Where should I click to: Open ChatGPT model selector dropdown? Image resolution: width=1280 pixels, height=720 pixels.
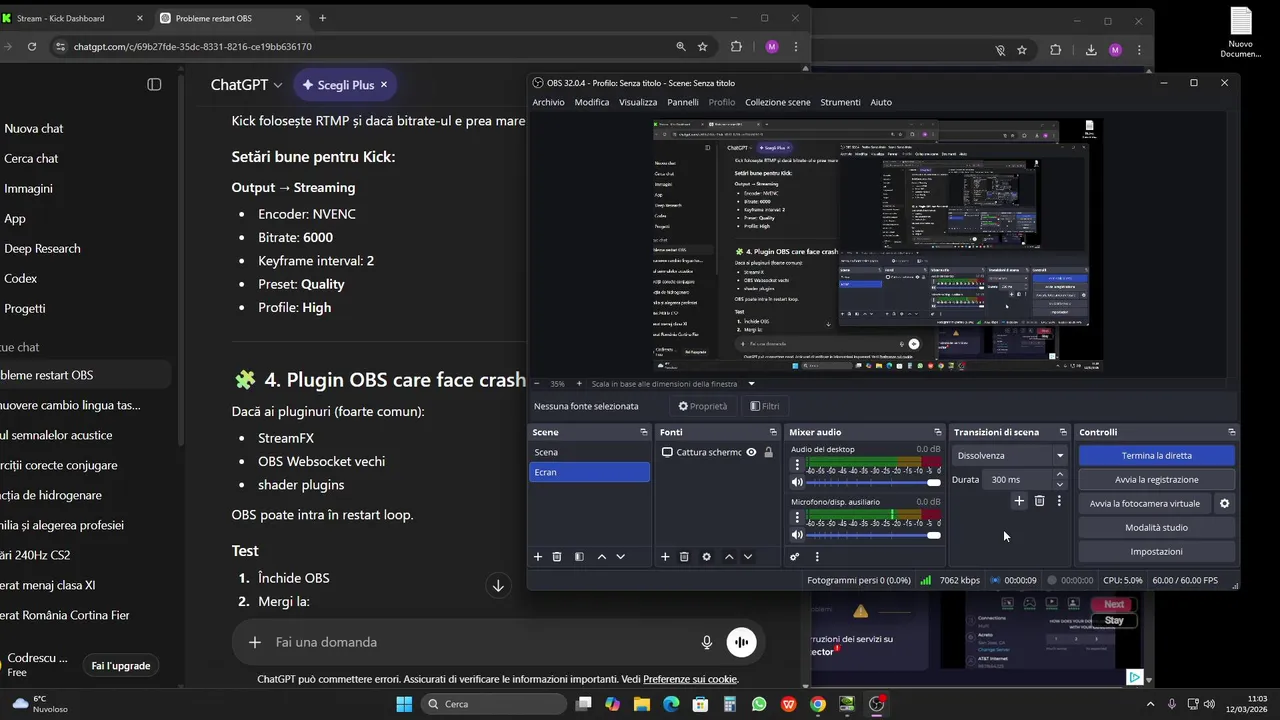pyautogui.click(x=246, y=85)
